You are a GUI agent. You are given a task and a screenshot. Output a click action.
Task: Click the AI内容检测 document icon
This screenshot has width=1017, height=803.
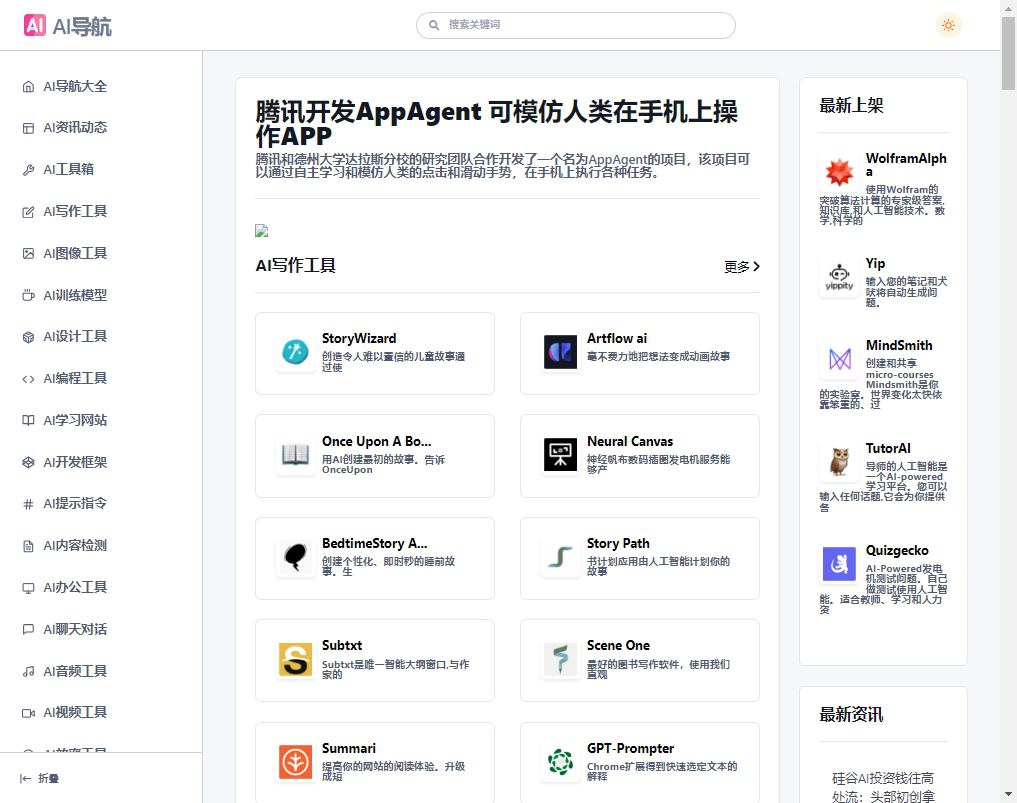pyautogui.click(x=28, y=546)
